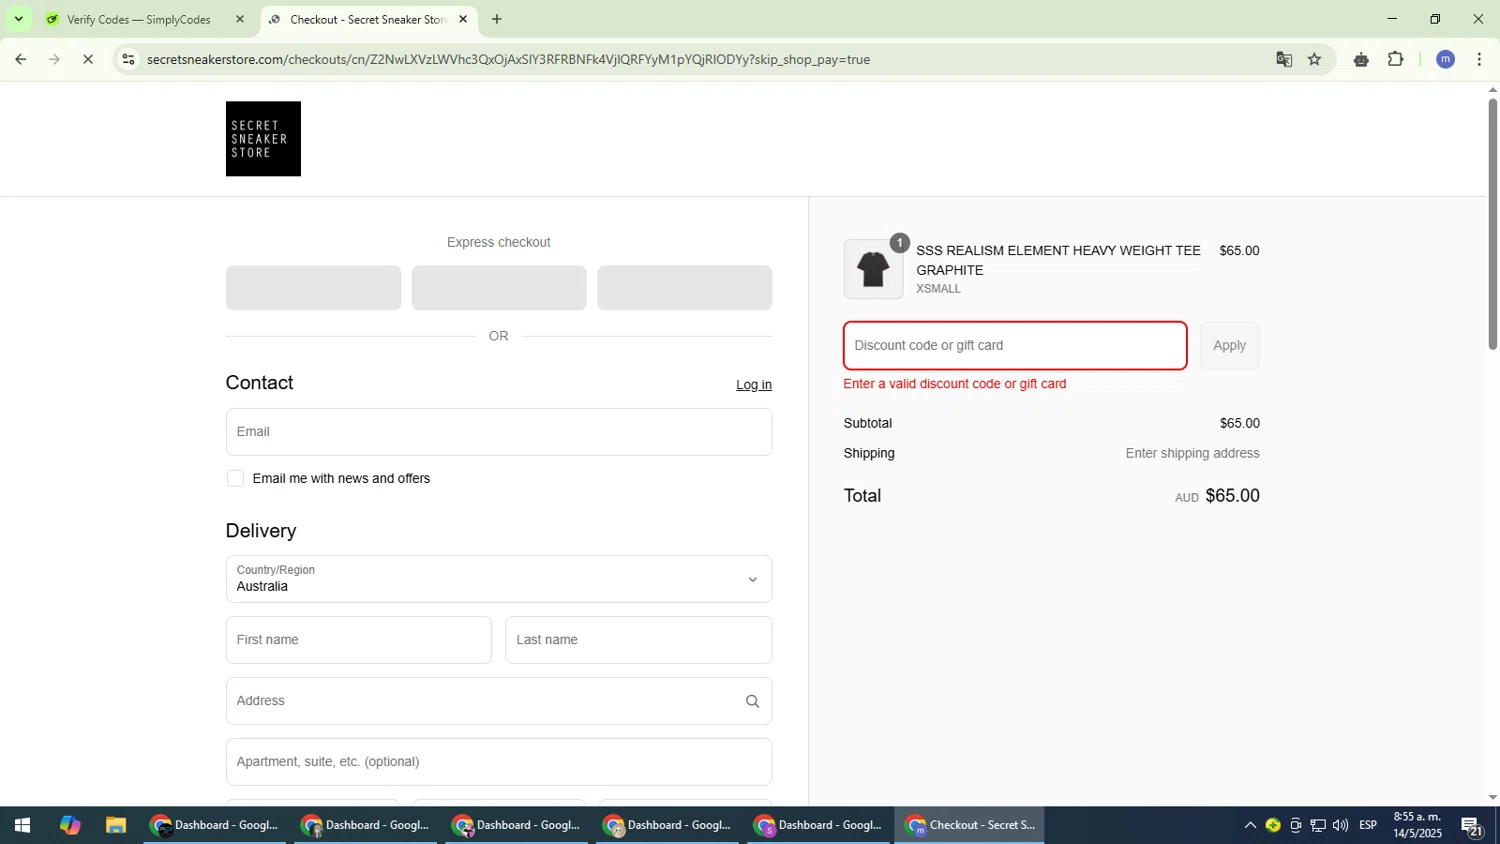
Task: Switch to the first Dashboard Chrome taskbar window
Action: [x=215, y=825]
